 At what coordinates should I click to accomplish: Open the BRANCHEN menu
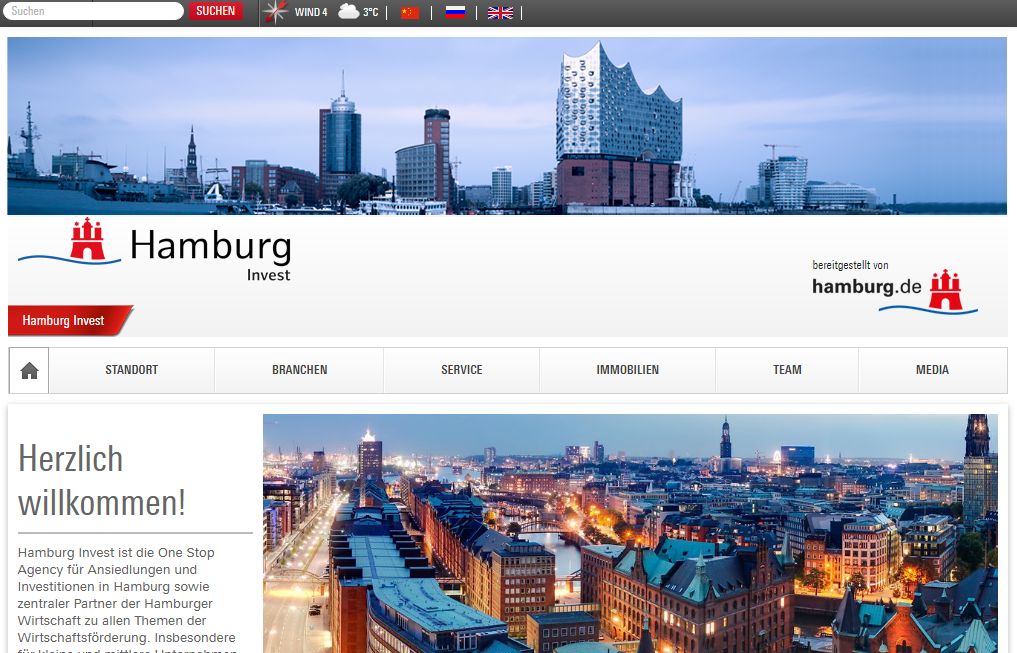coord(300,370)
